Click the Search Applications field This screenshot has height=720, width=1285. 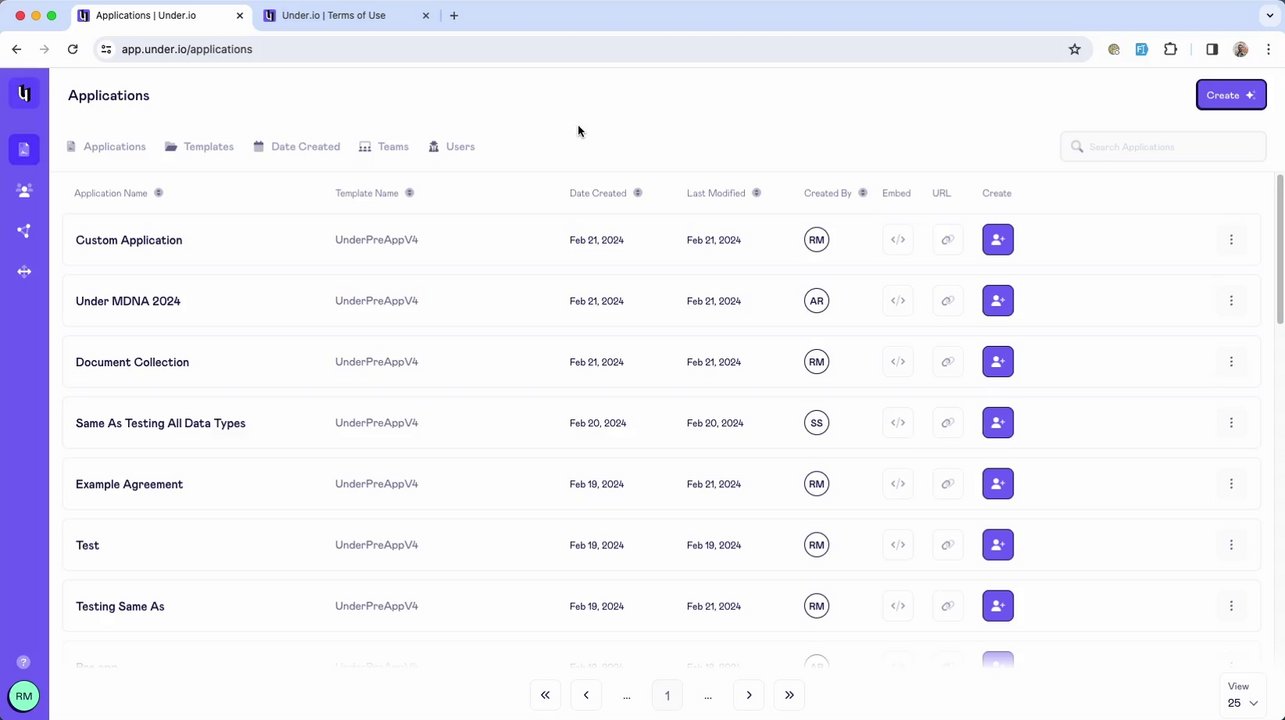point(1163,147)
